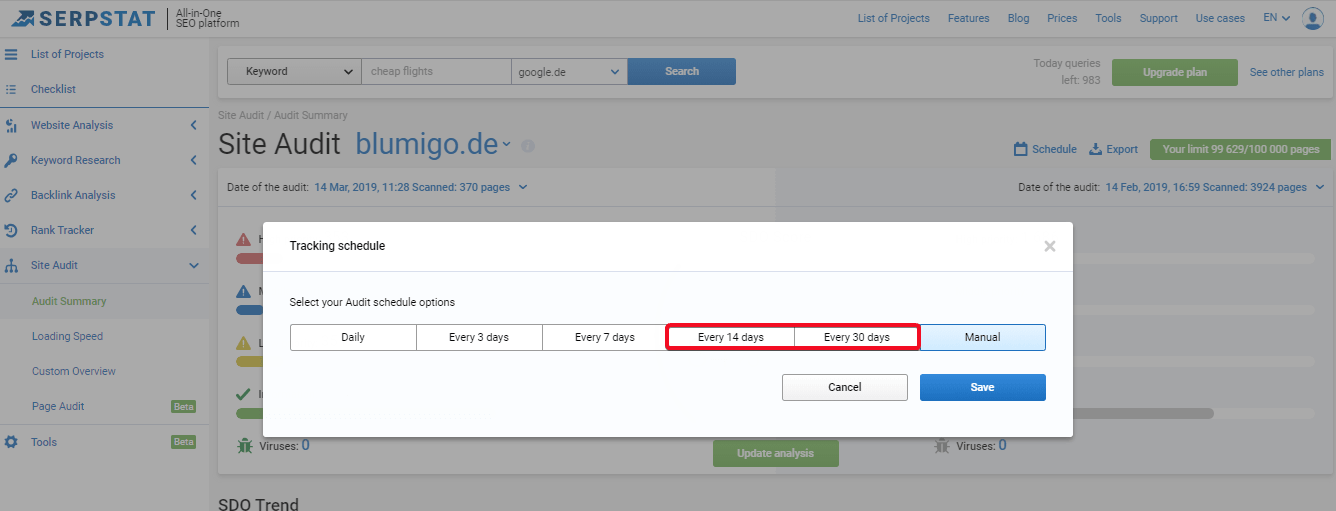Viewport: 1336px width, 511px height.
Task: Select the Manual schedule option
Action: pos(983,337)
